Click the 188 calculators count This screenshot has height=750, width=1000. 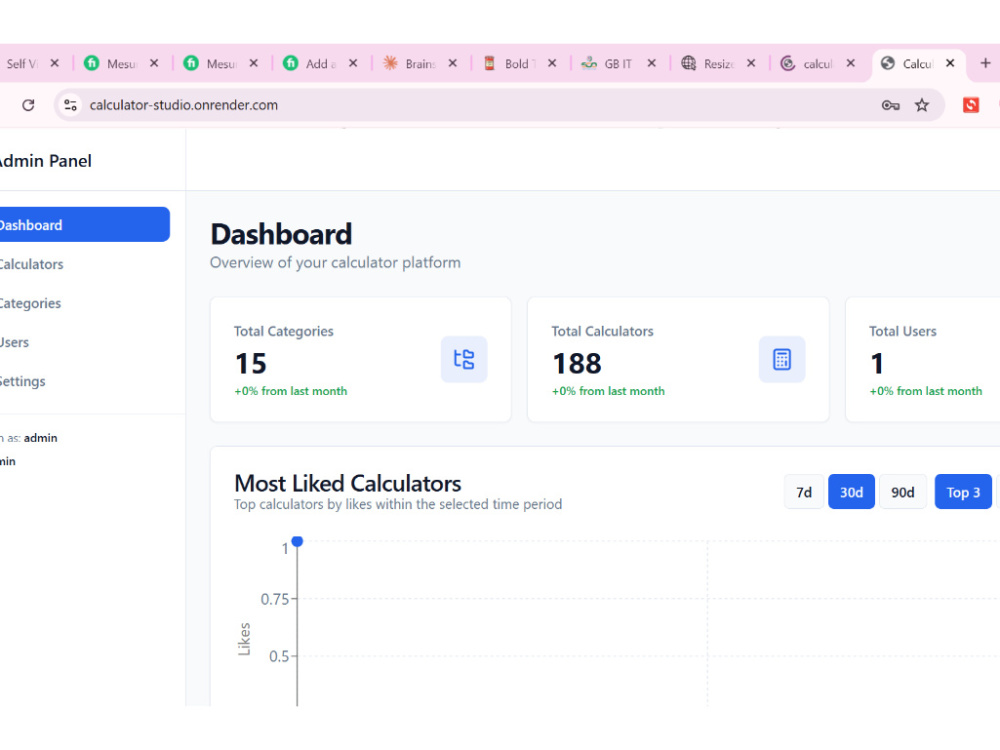[x=577, y=364]
